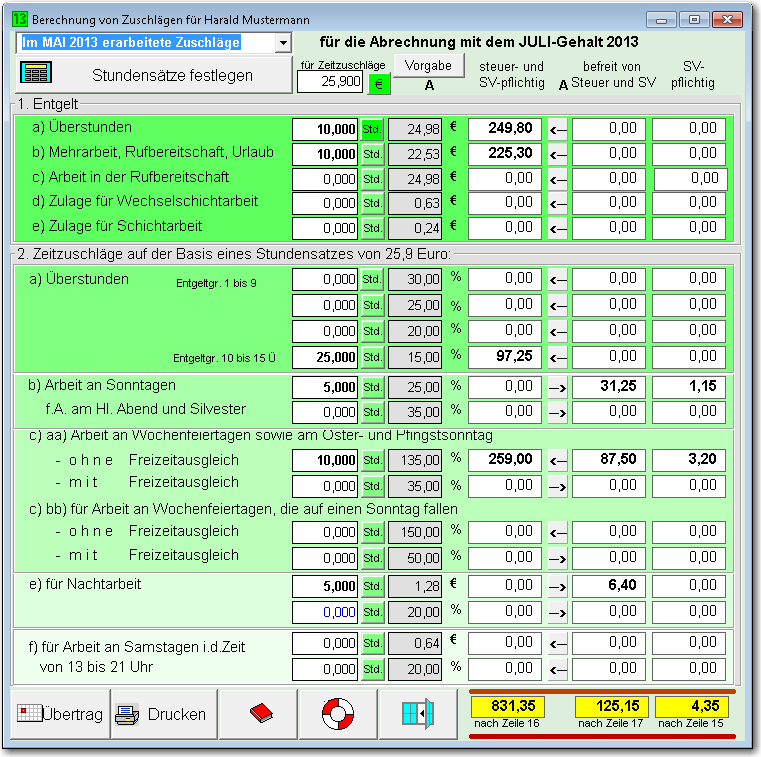Click Std. button in the 20,00 Überstunden row
Screen dimensions: 761x757
click(372, 331)
